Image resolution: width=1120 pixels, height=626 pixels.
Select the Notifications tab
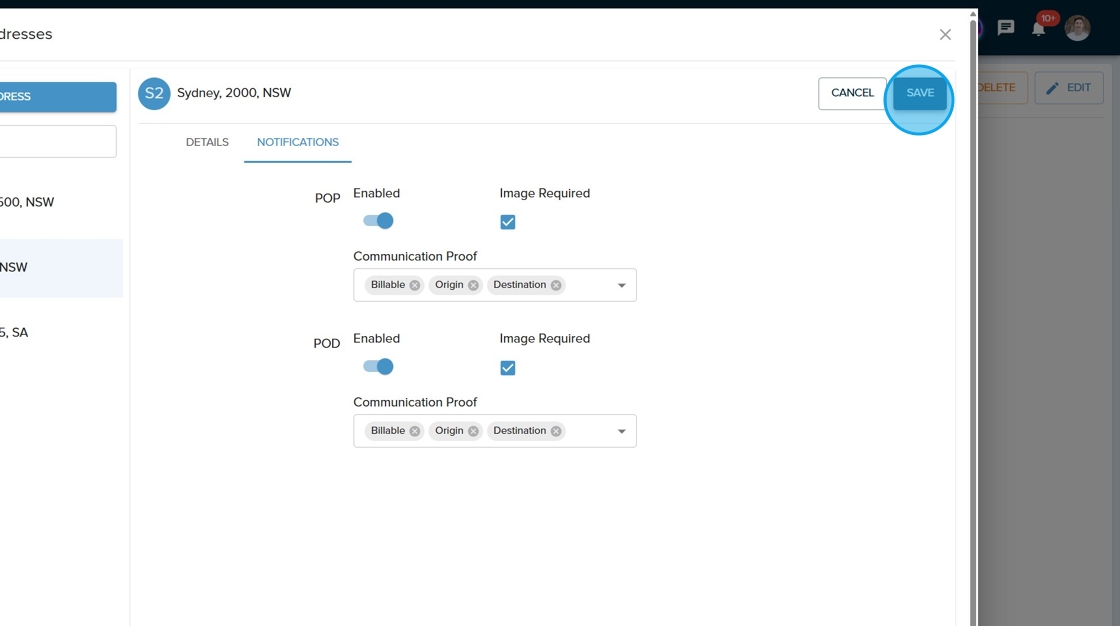point(298,142)
